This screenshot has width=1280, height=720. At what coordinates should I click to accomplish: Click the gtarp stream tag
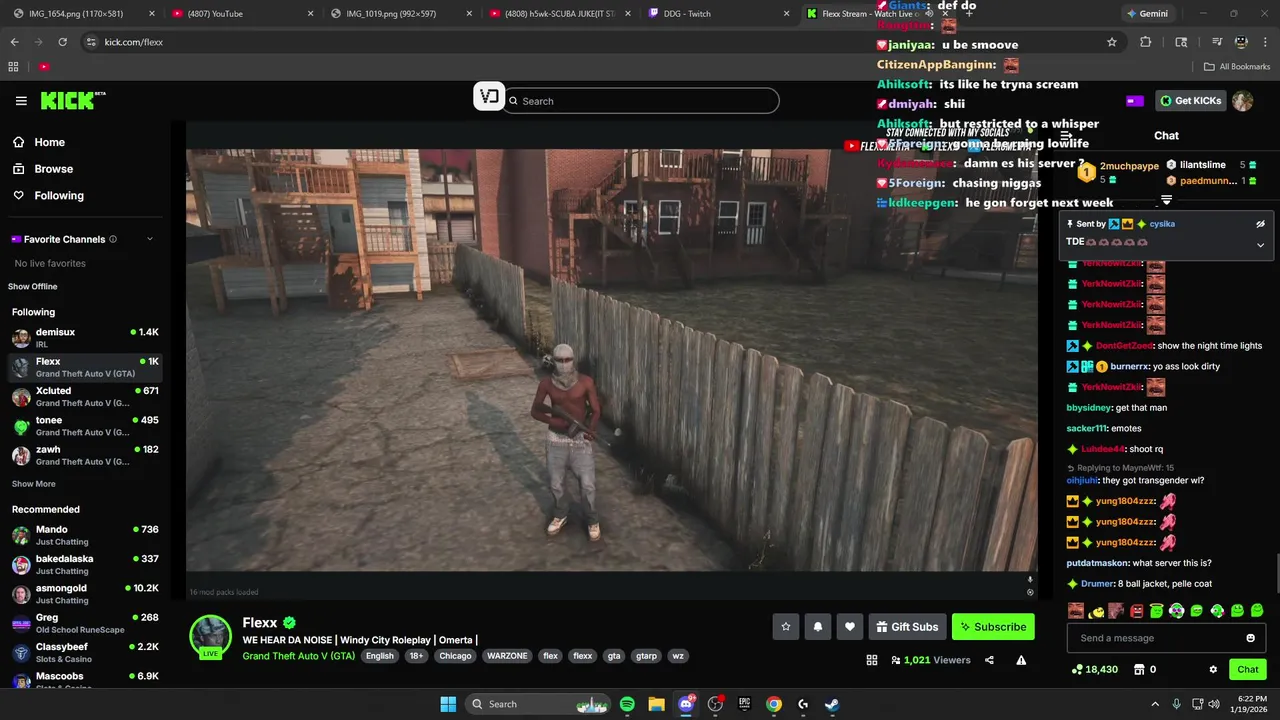pyautogui.click(x=646, y=656)
